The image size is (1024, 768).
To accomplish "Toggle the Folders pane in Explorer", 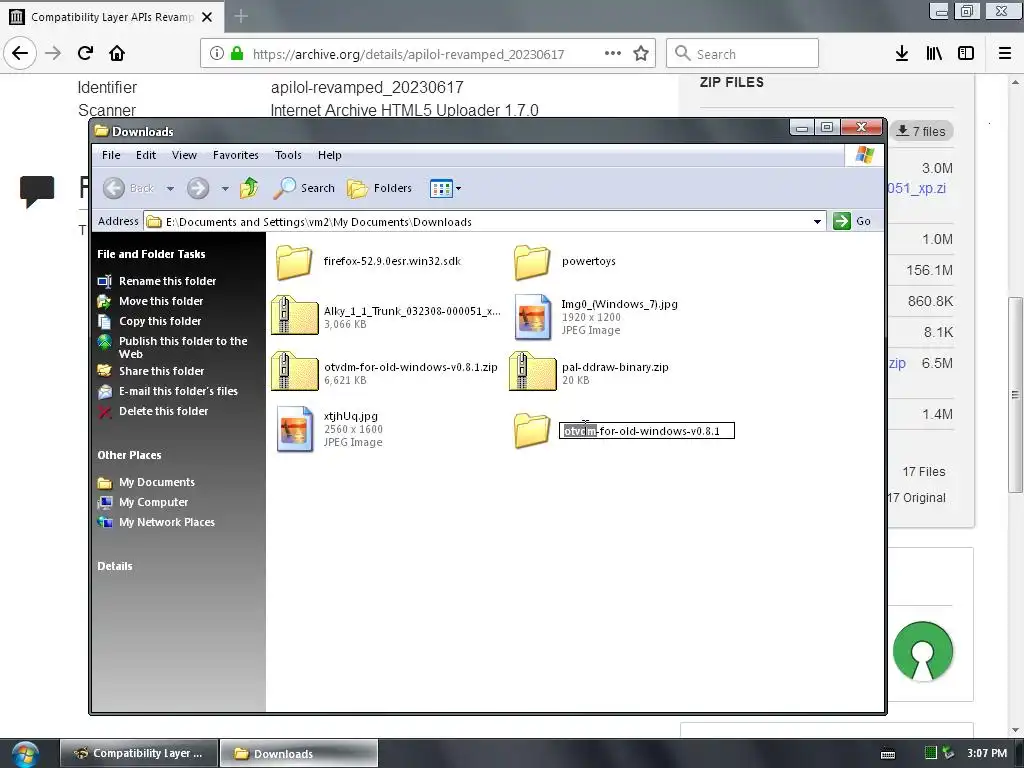I will pyautogui.click(x=379, y=188).
